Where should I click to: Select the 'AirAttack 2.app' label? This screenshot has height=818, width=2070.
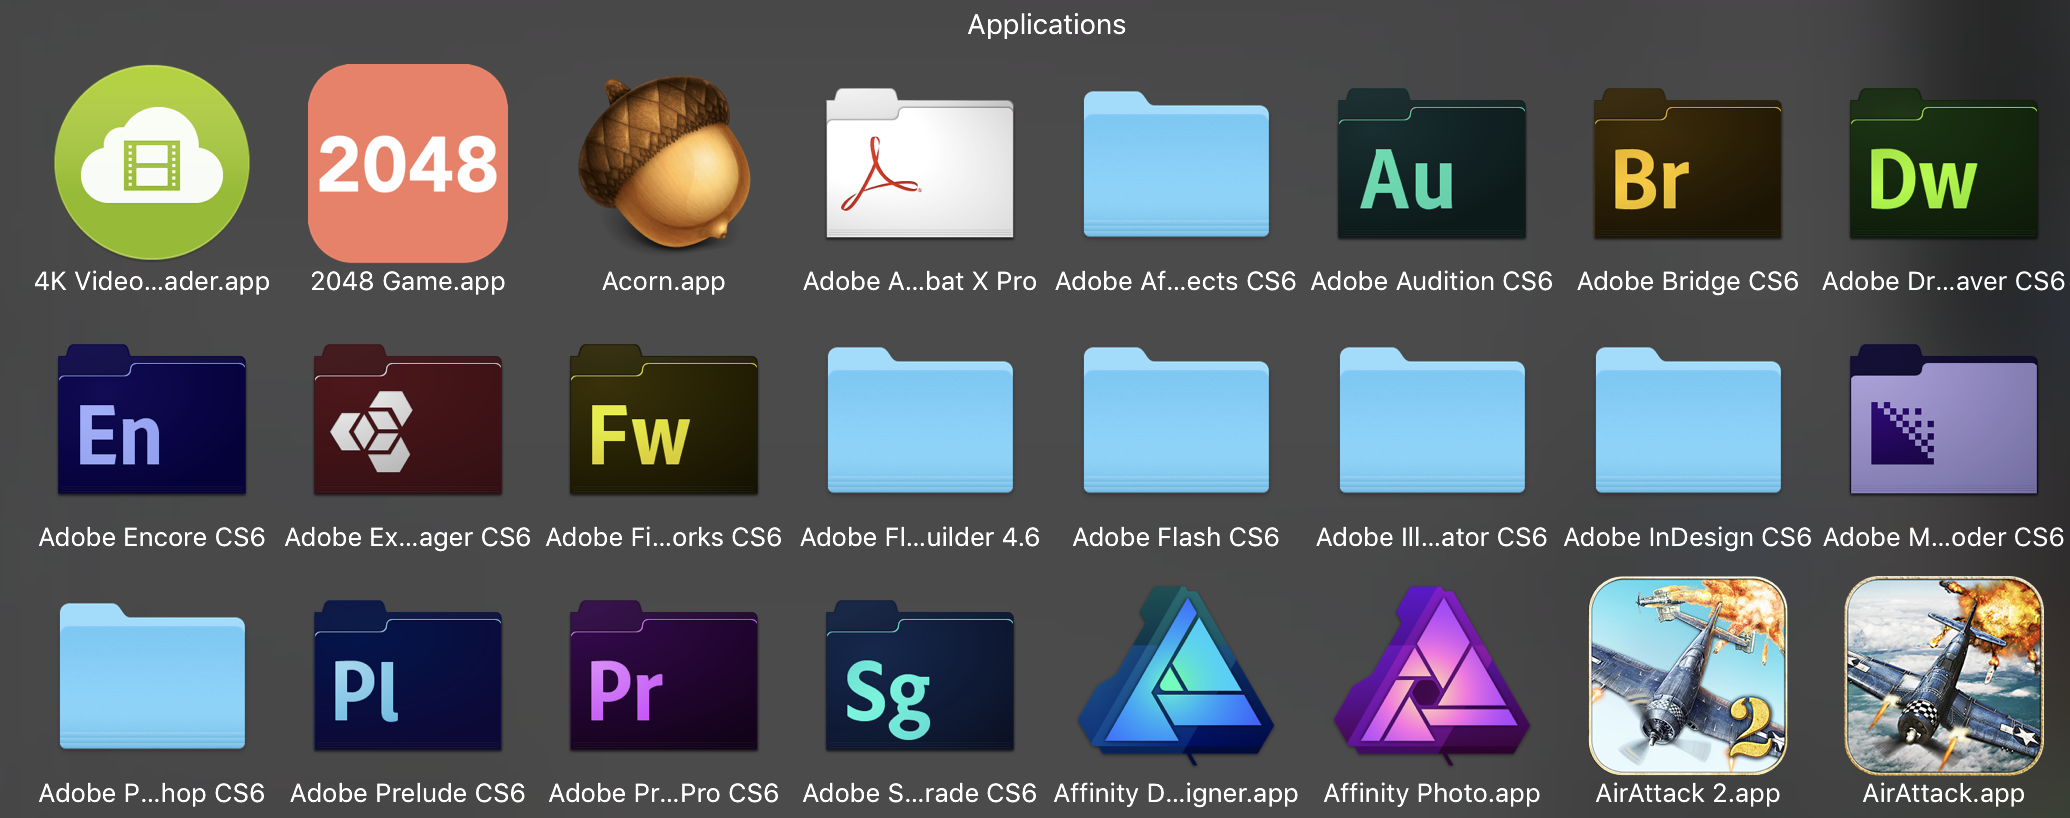click(x=1688, y=794)
